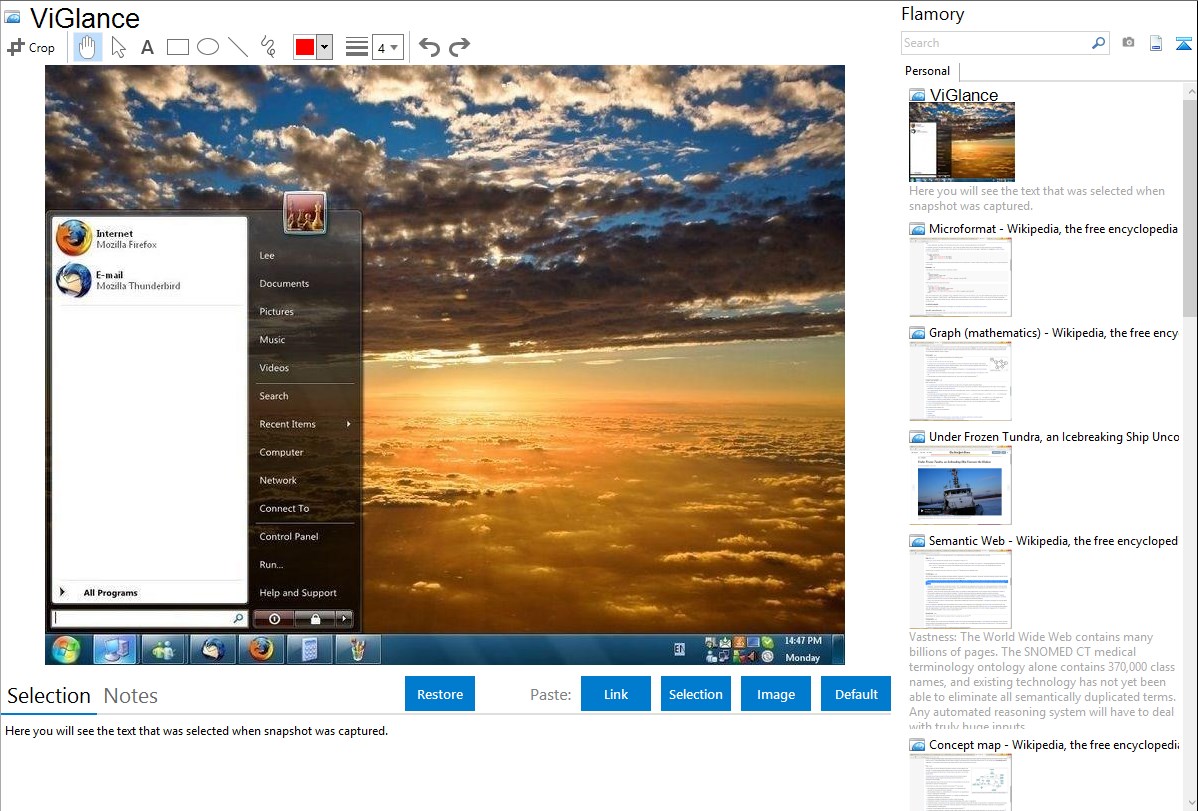The image size is (1198, 811).
Task: Choose the arrow pointer tool
Action: point(118,47)
